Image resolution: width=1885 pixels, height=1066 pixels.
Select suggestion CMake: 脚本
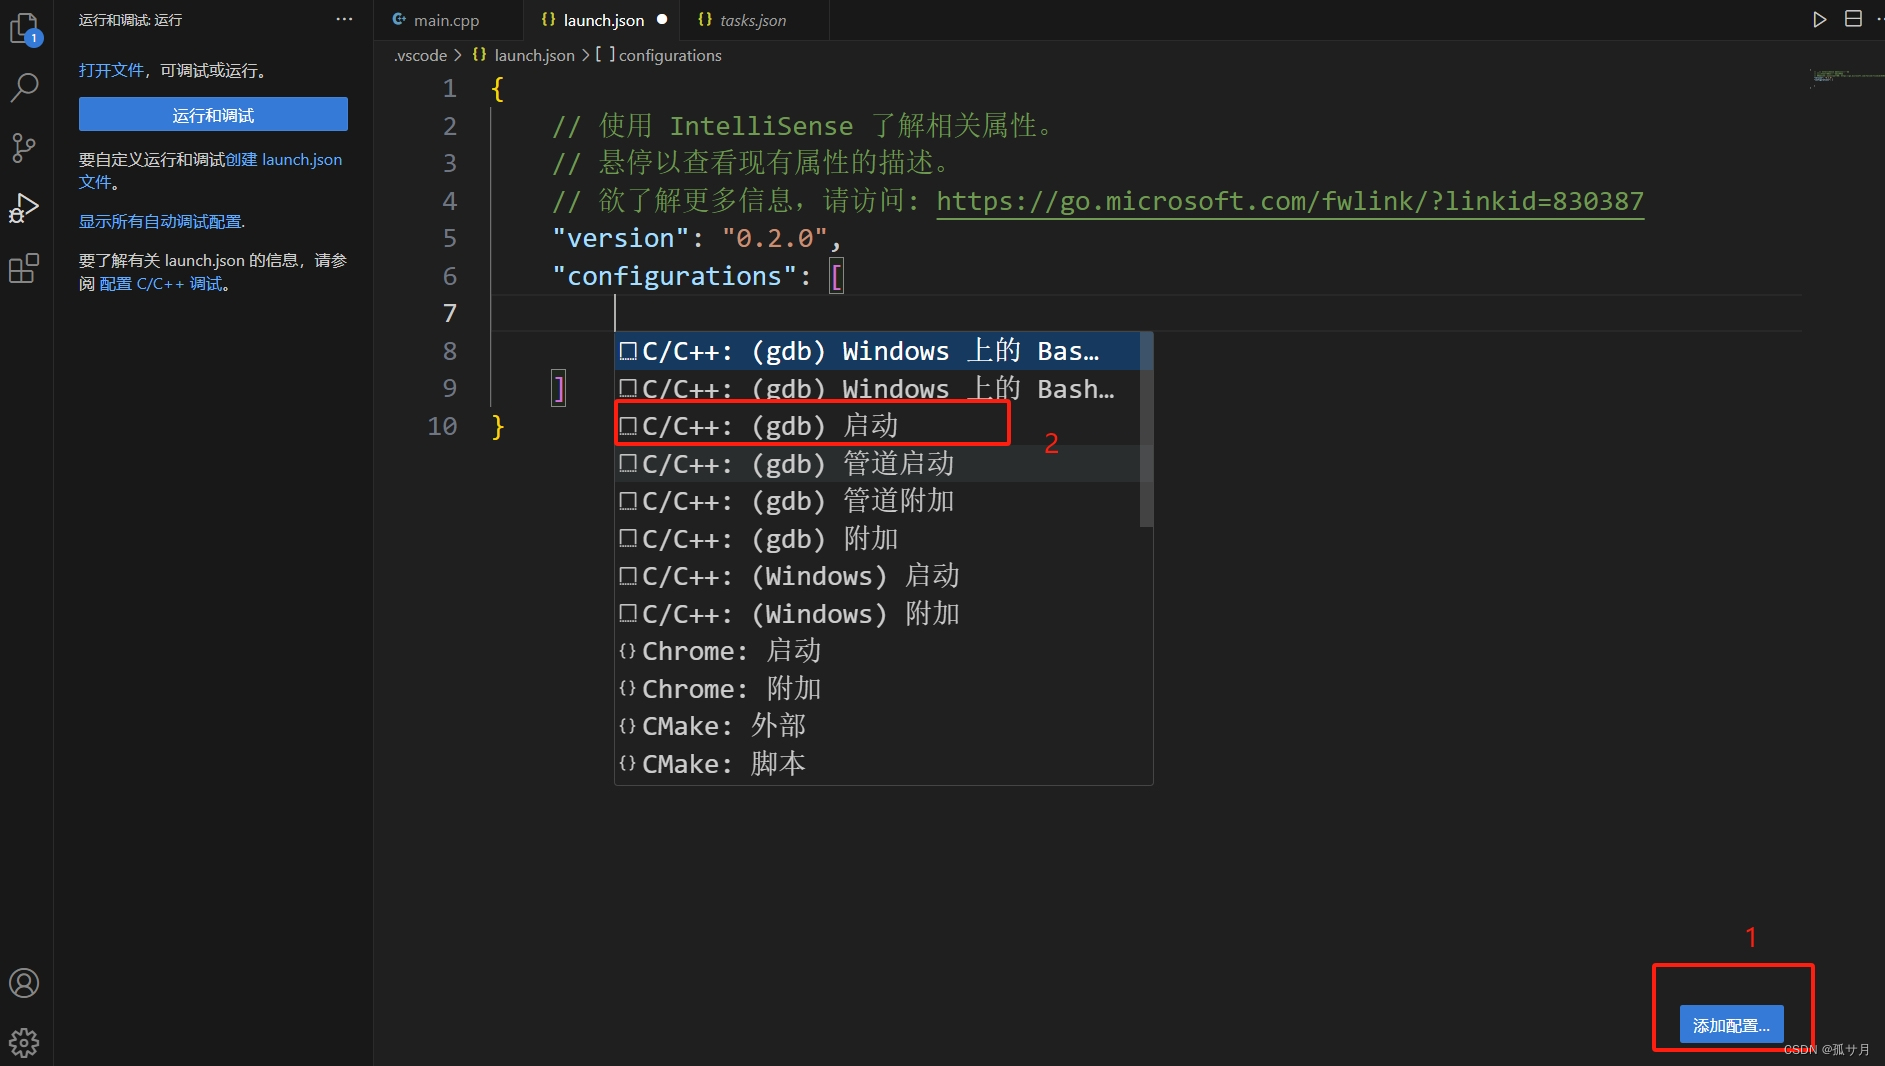877,764
